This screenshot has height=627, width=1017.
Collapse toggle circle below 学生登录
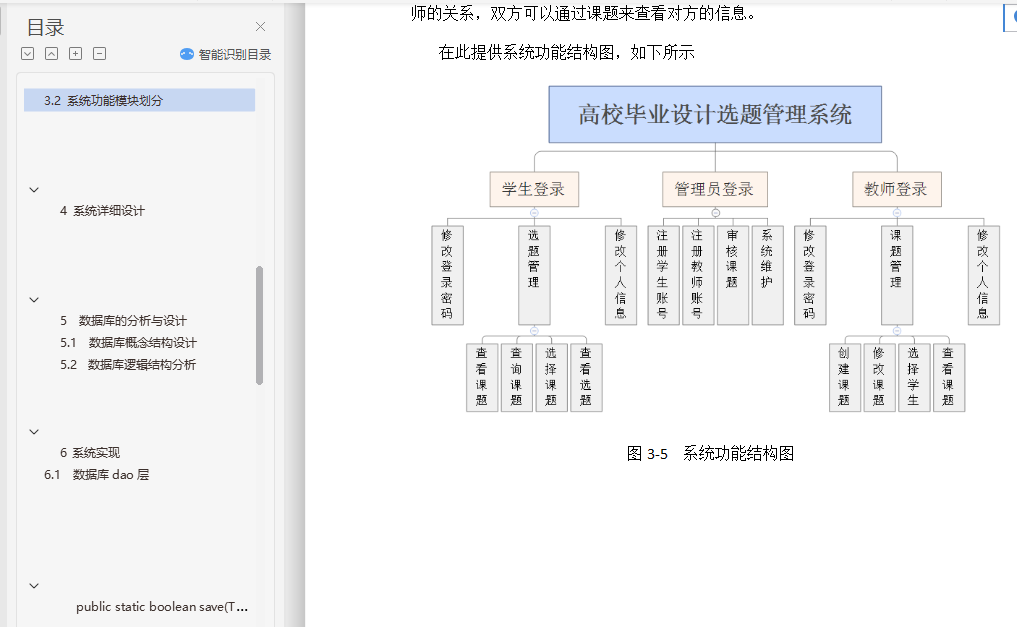[534, 213]
